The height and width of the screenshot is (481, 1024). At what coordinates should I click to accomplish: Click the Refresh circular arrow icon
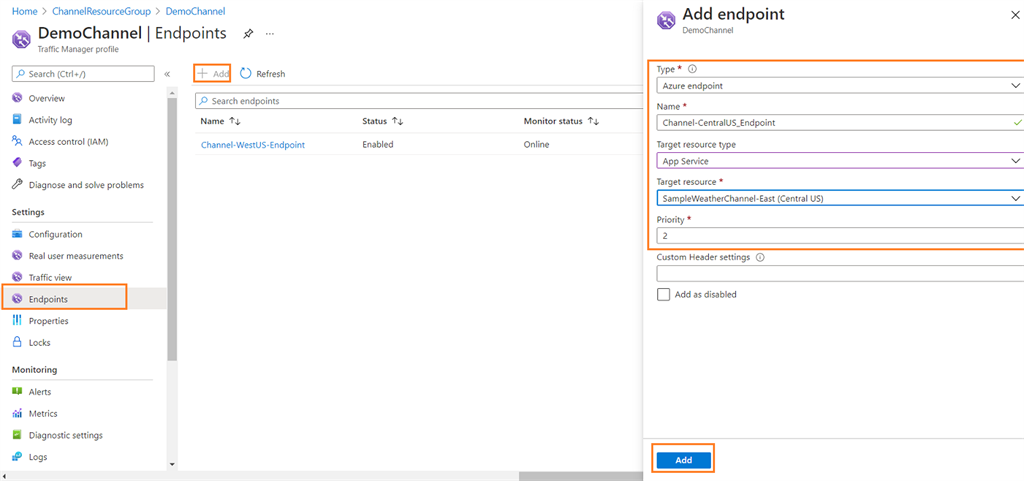(246, 74)
